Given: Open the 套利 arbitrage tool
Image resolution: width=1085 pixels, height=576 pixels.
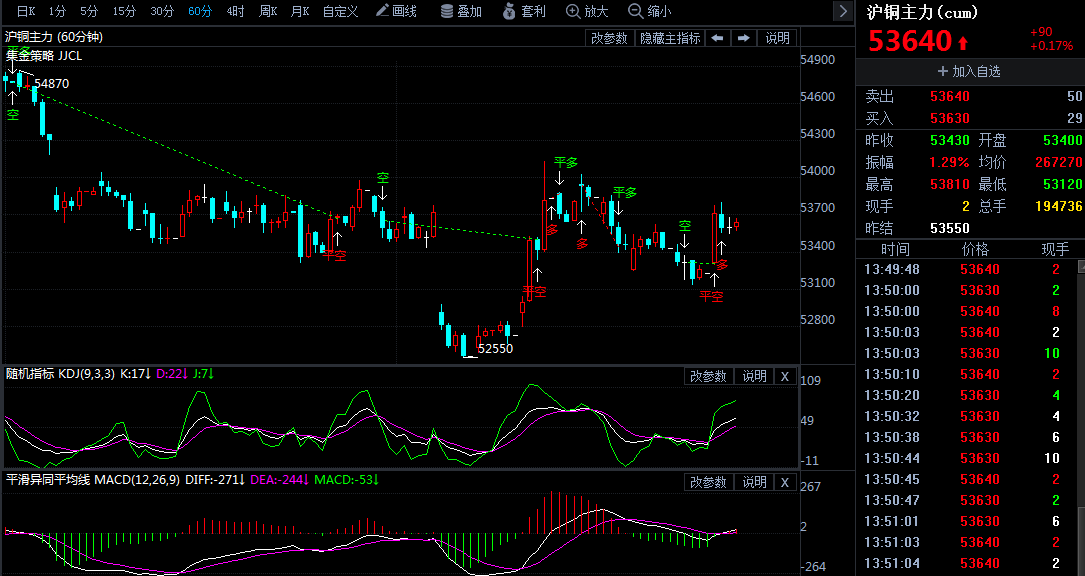Looking at the screenshot, I should (x=524, y=11).
